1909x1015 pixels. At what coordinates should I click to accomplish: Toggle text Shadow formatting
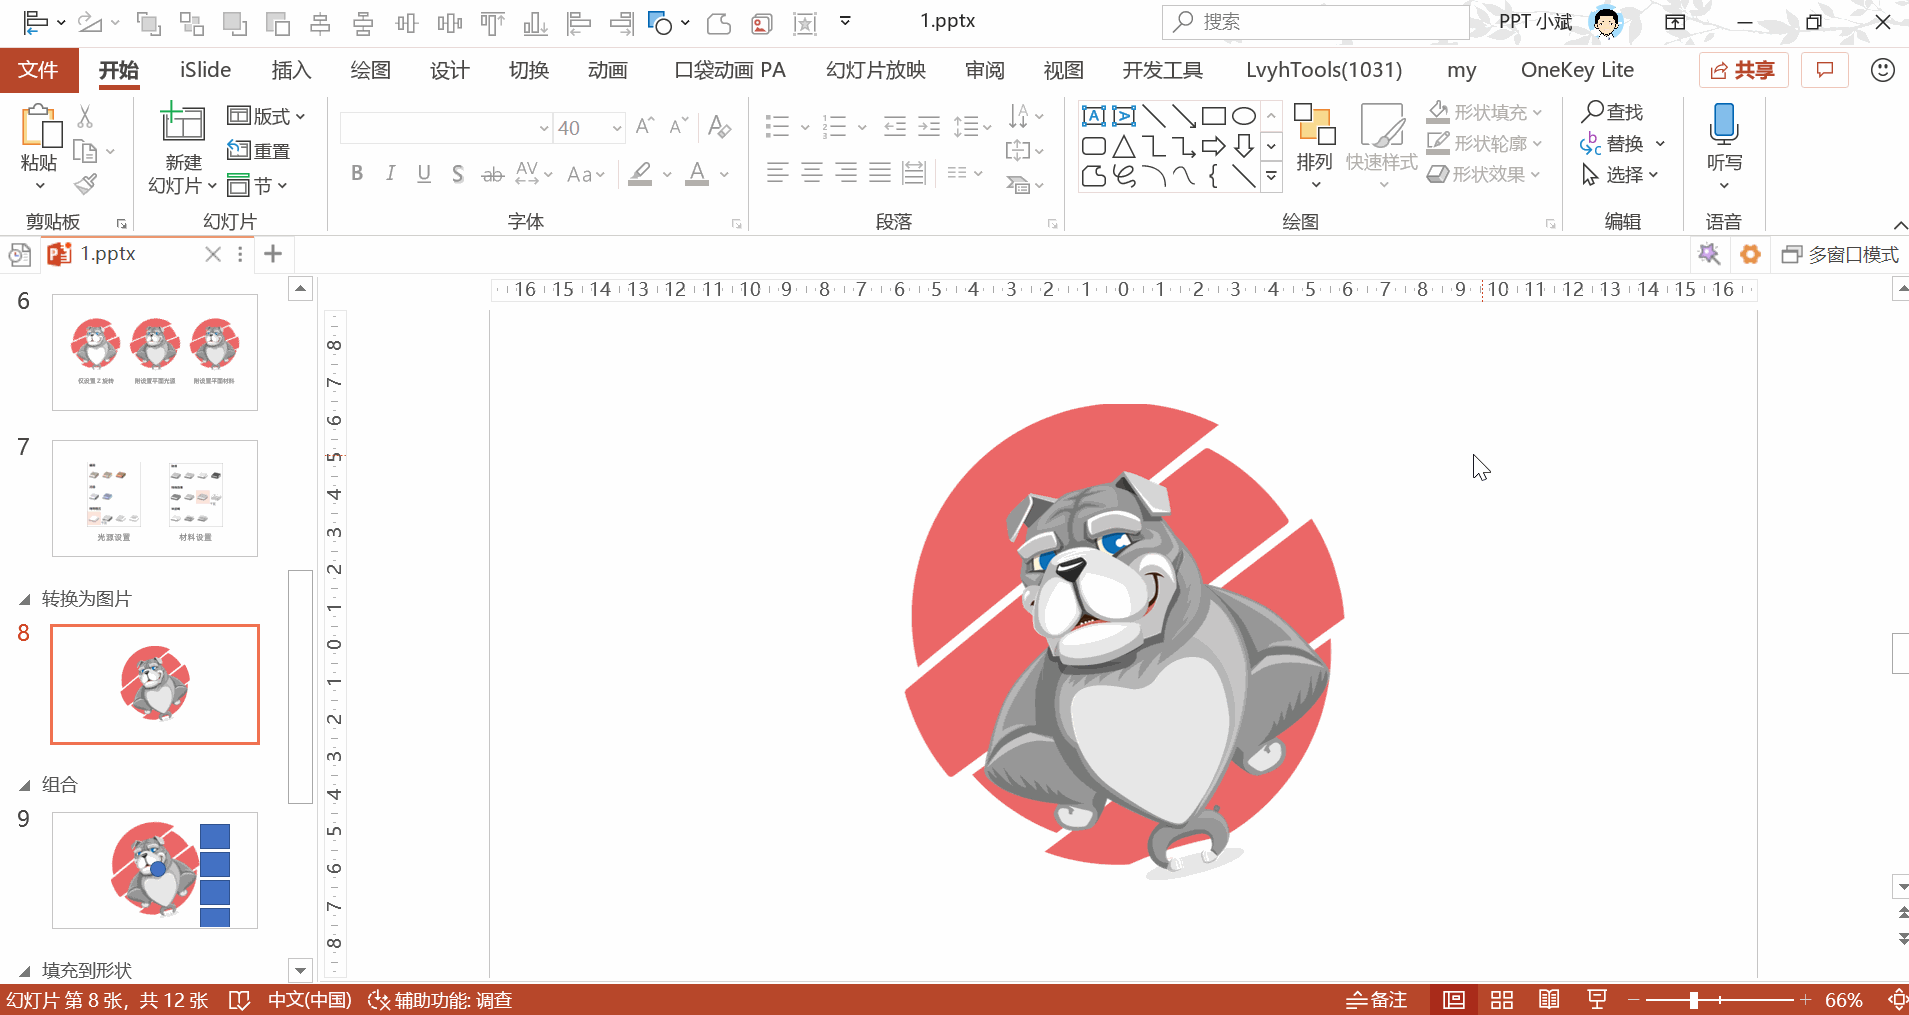458,174
